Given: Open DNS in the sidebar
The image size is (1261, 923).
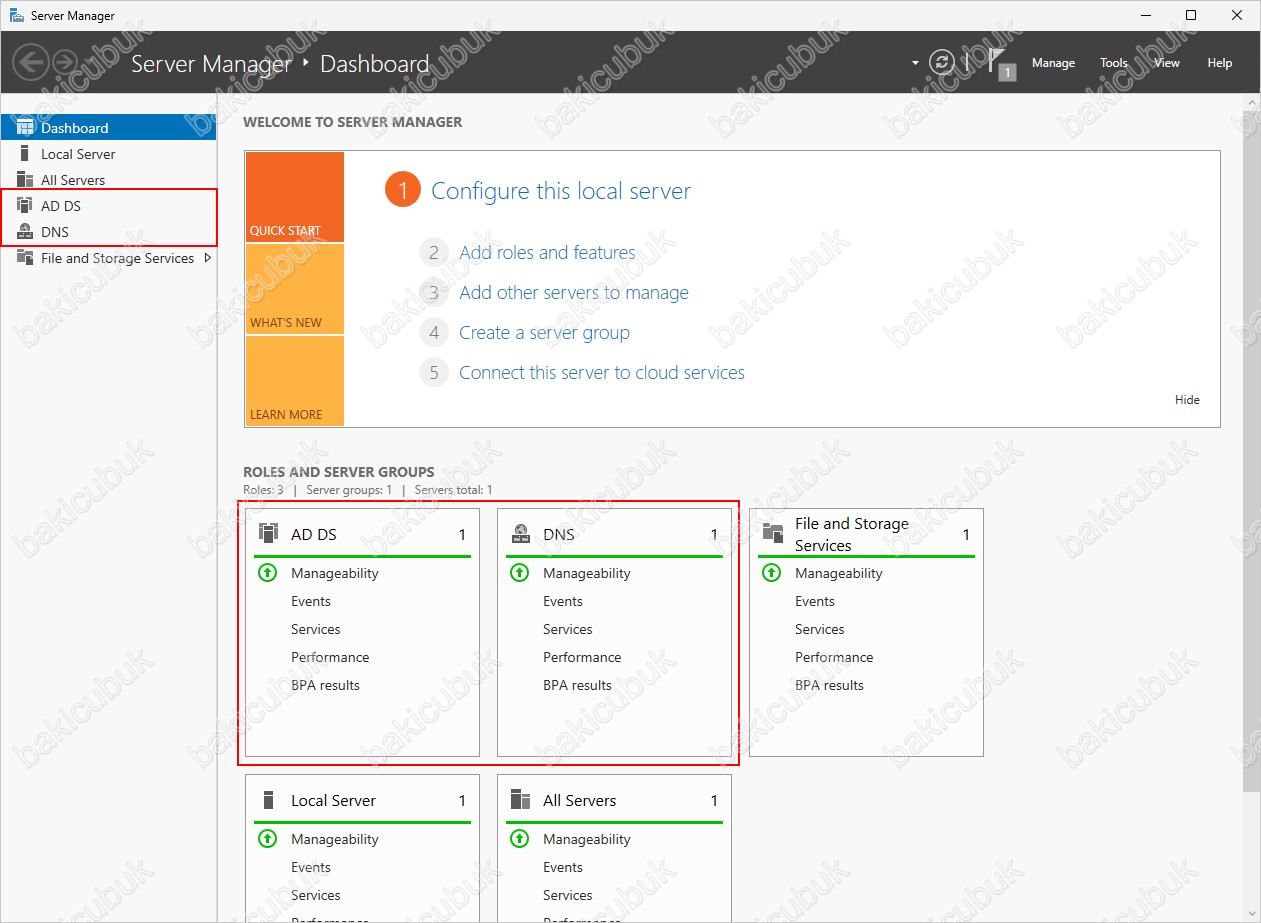Looking at the screenshot, I should [108, 232].
